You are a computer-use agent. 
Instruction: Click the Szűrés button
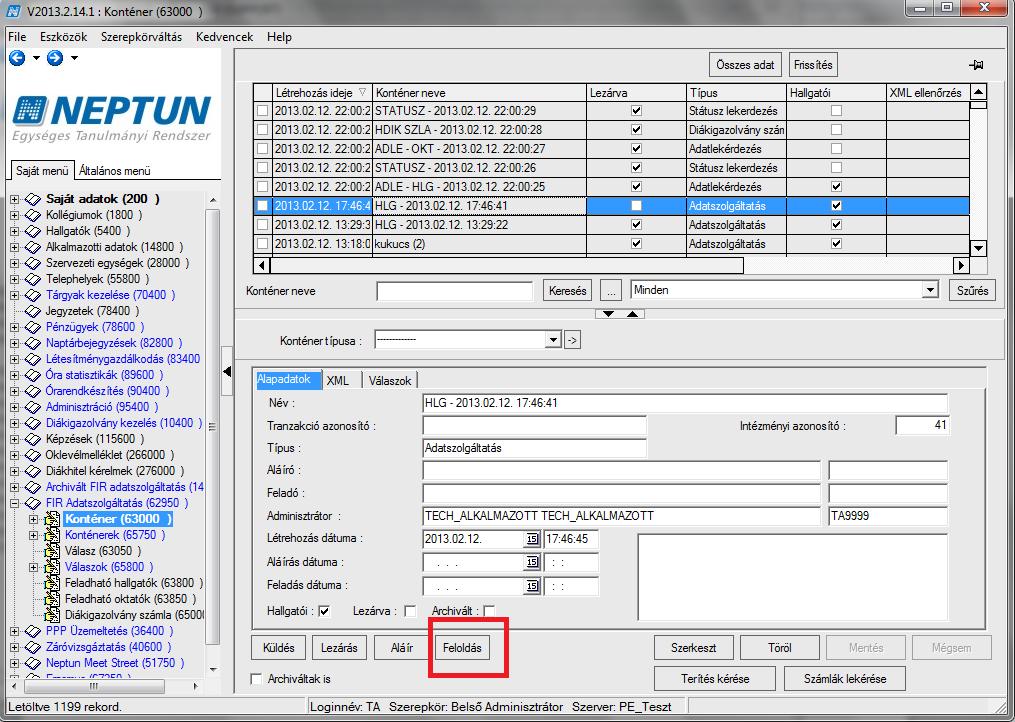point(972,291)
